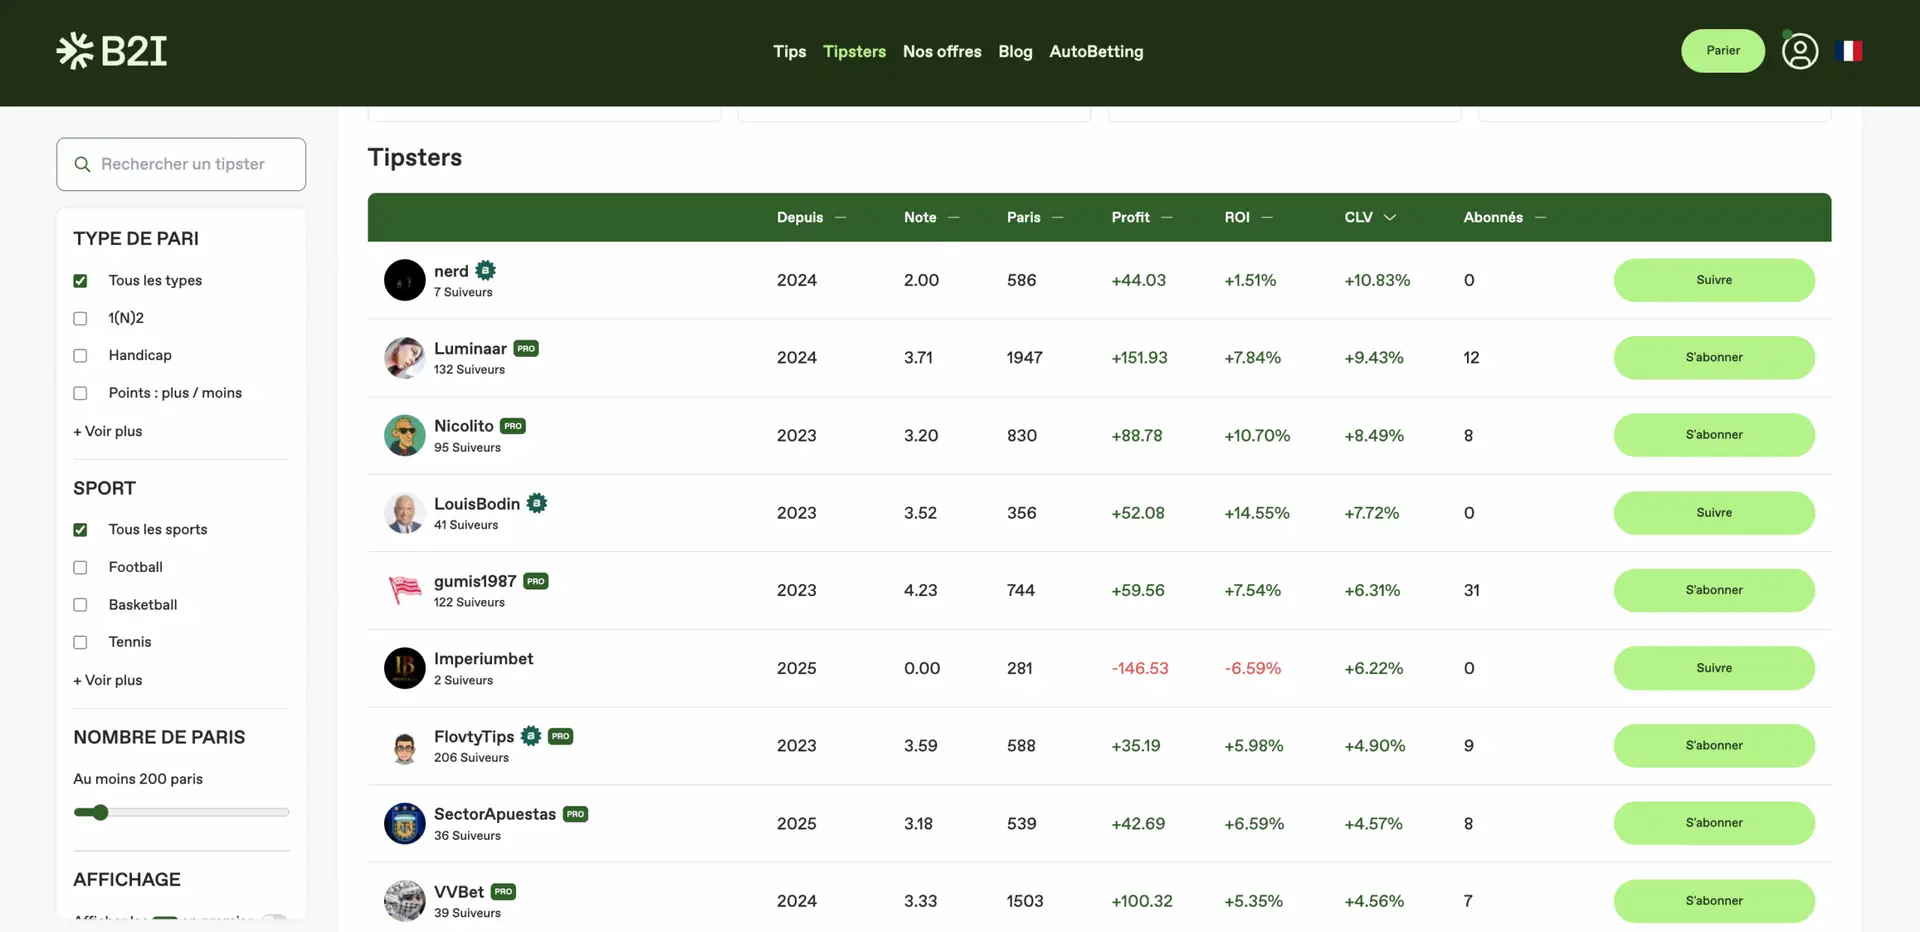The width and height of the screenshot is (1920, 932).
Task: Uncheck the Tous les types checkbox
Action: tap(81, 281)
